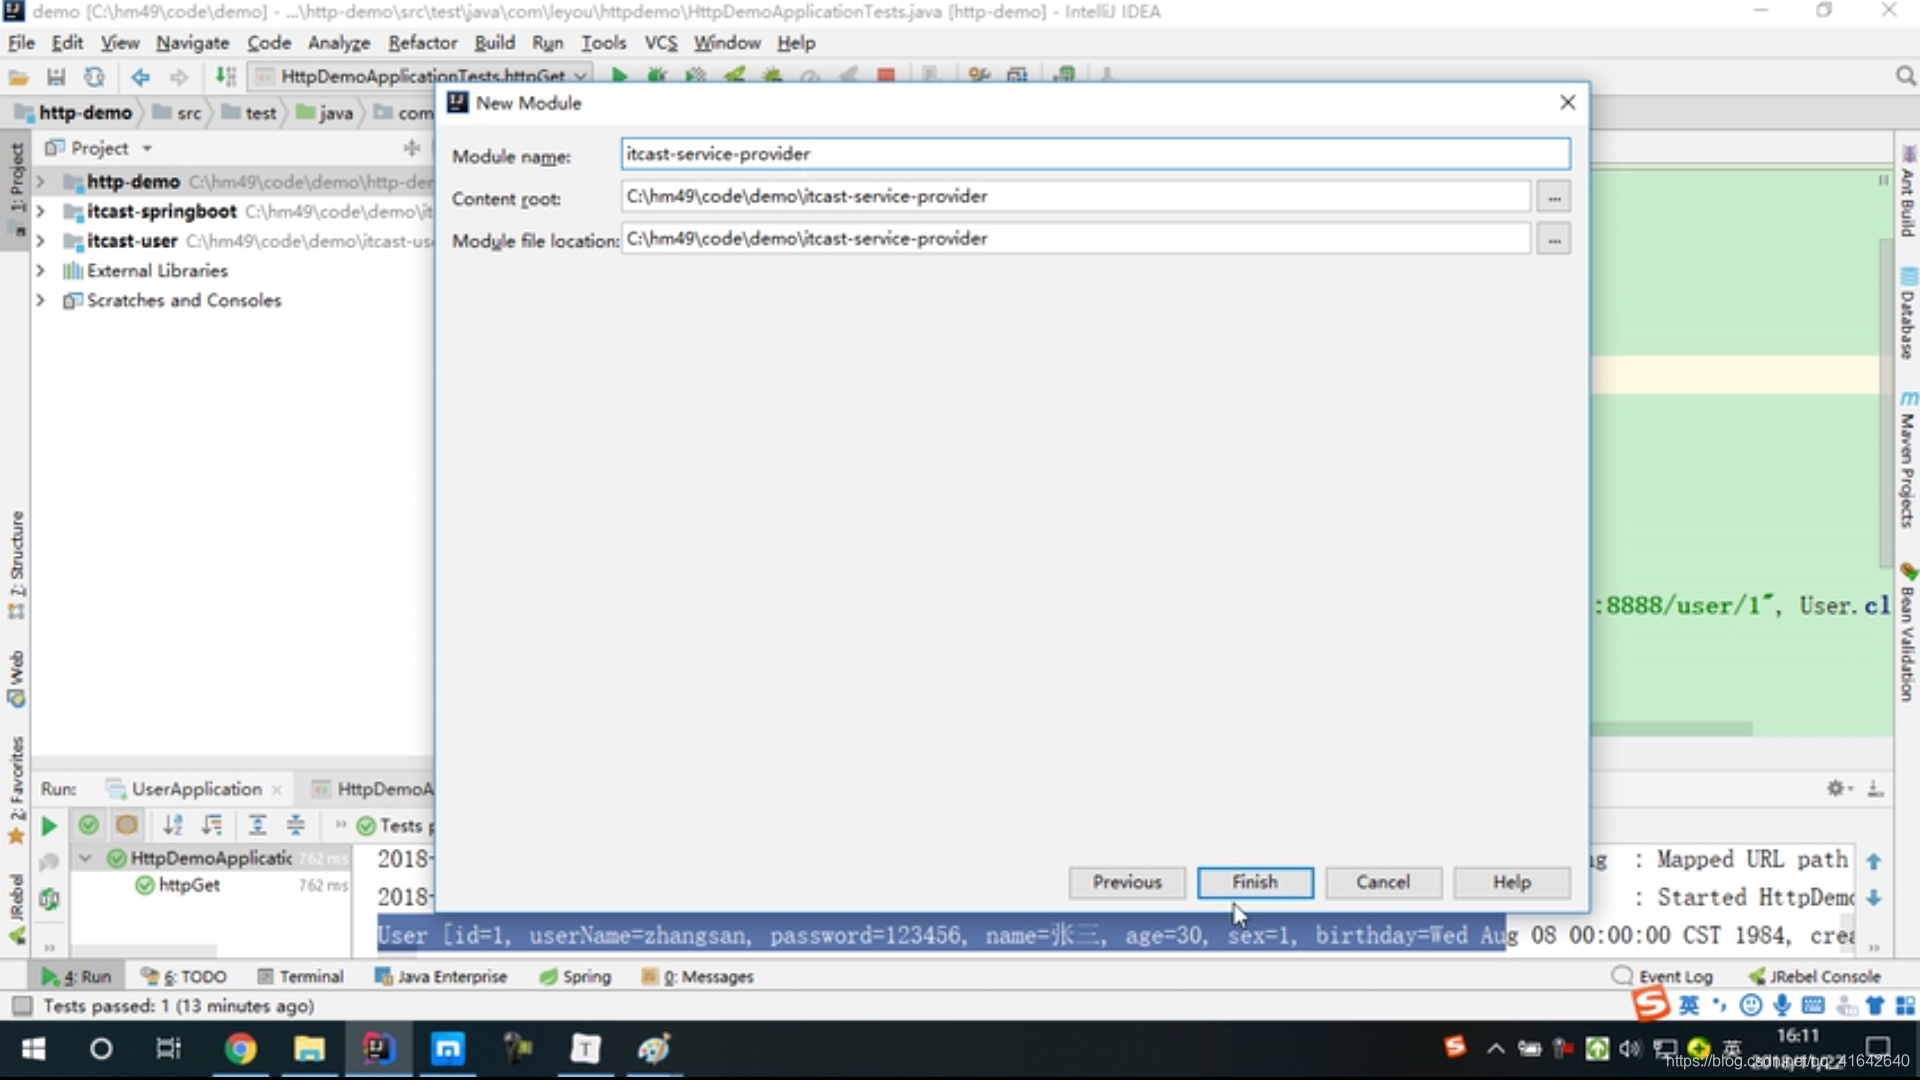Click the Previous button in New Module dialog
Screen dimensions: 1920x1080
[1127, 882]
